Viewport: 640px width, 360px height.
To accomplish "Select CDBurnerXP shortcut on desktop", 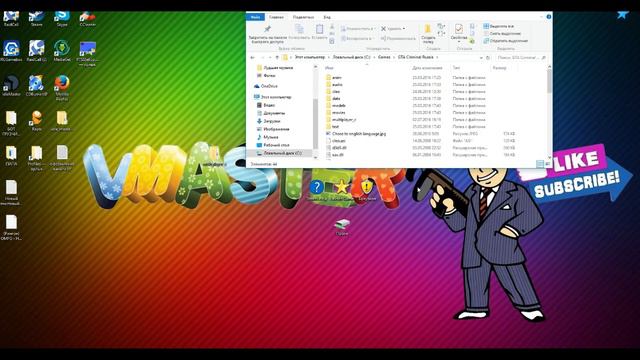I will point(36,86).
